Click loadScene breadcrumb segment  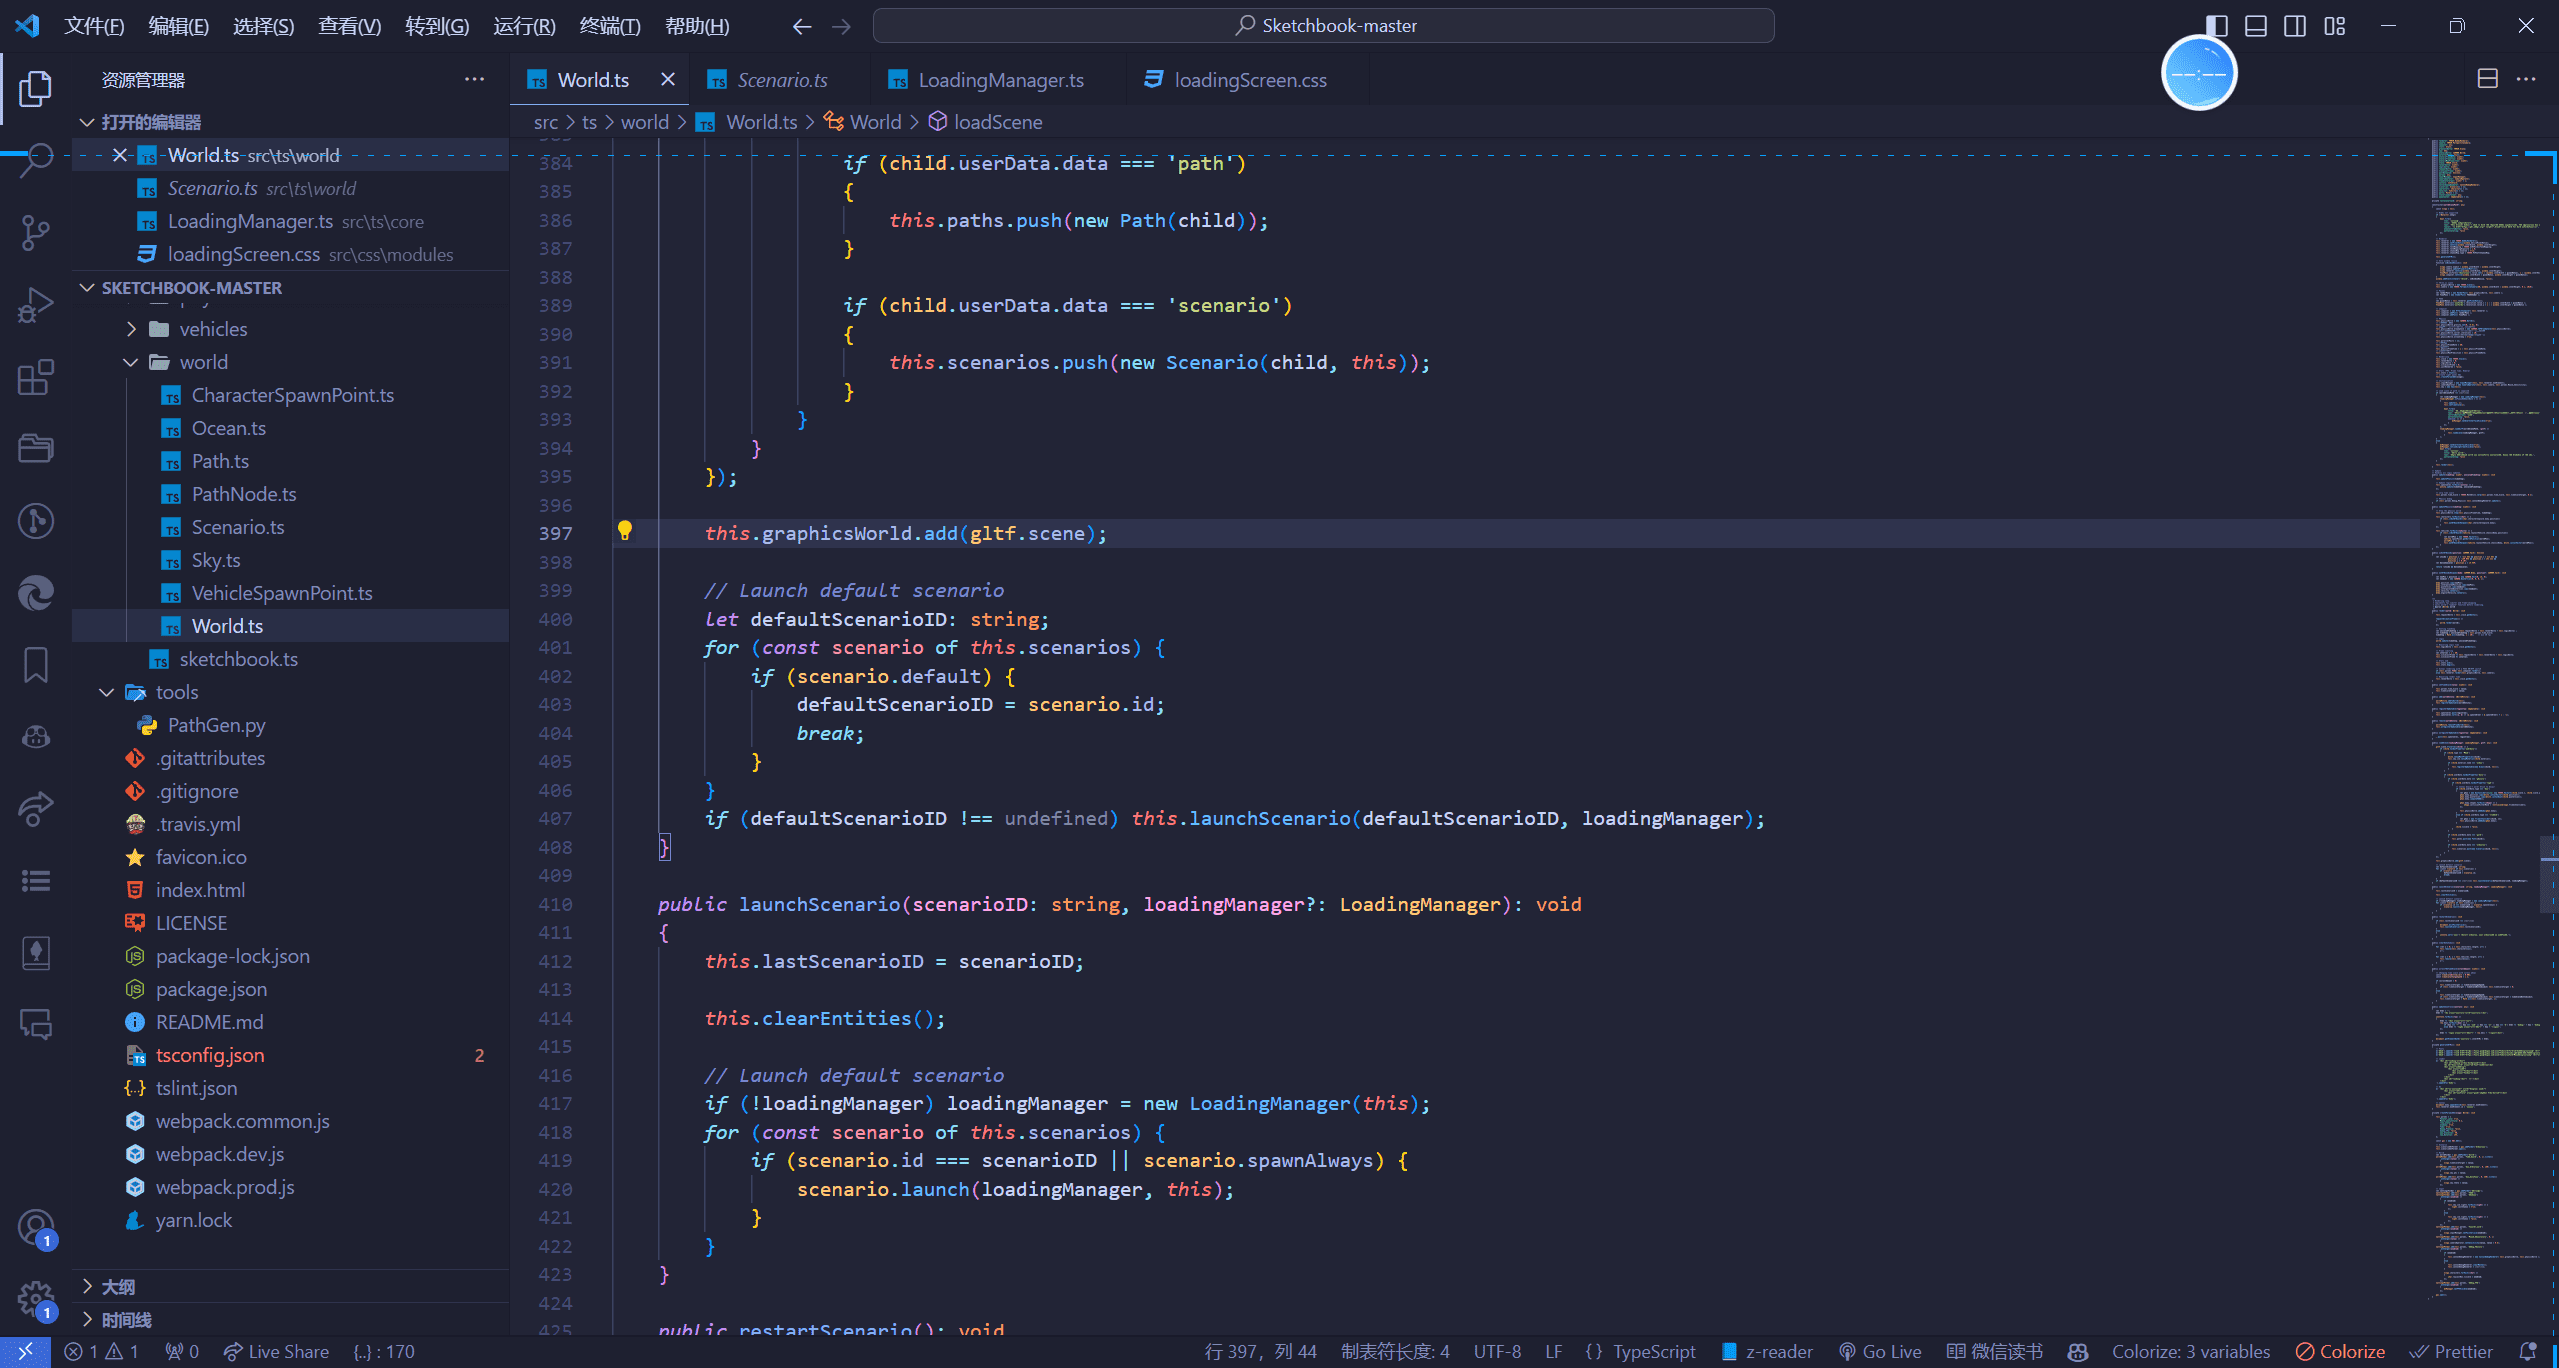(x=995, y=120)
